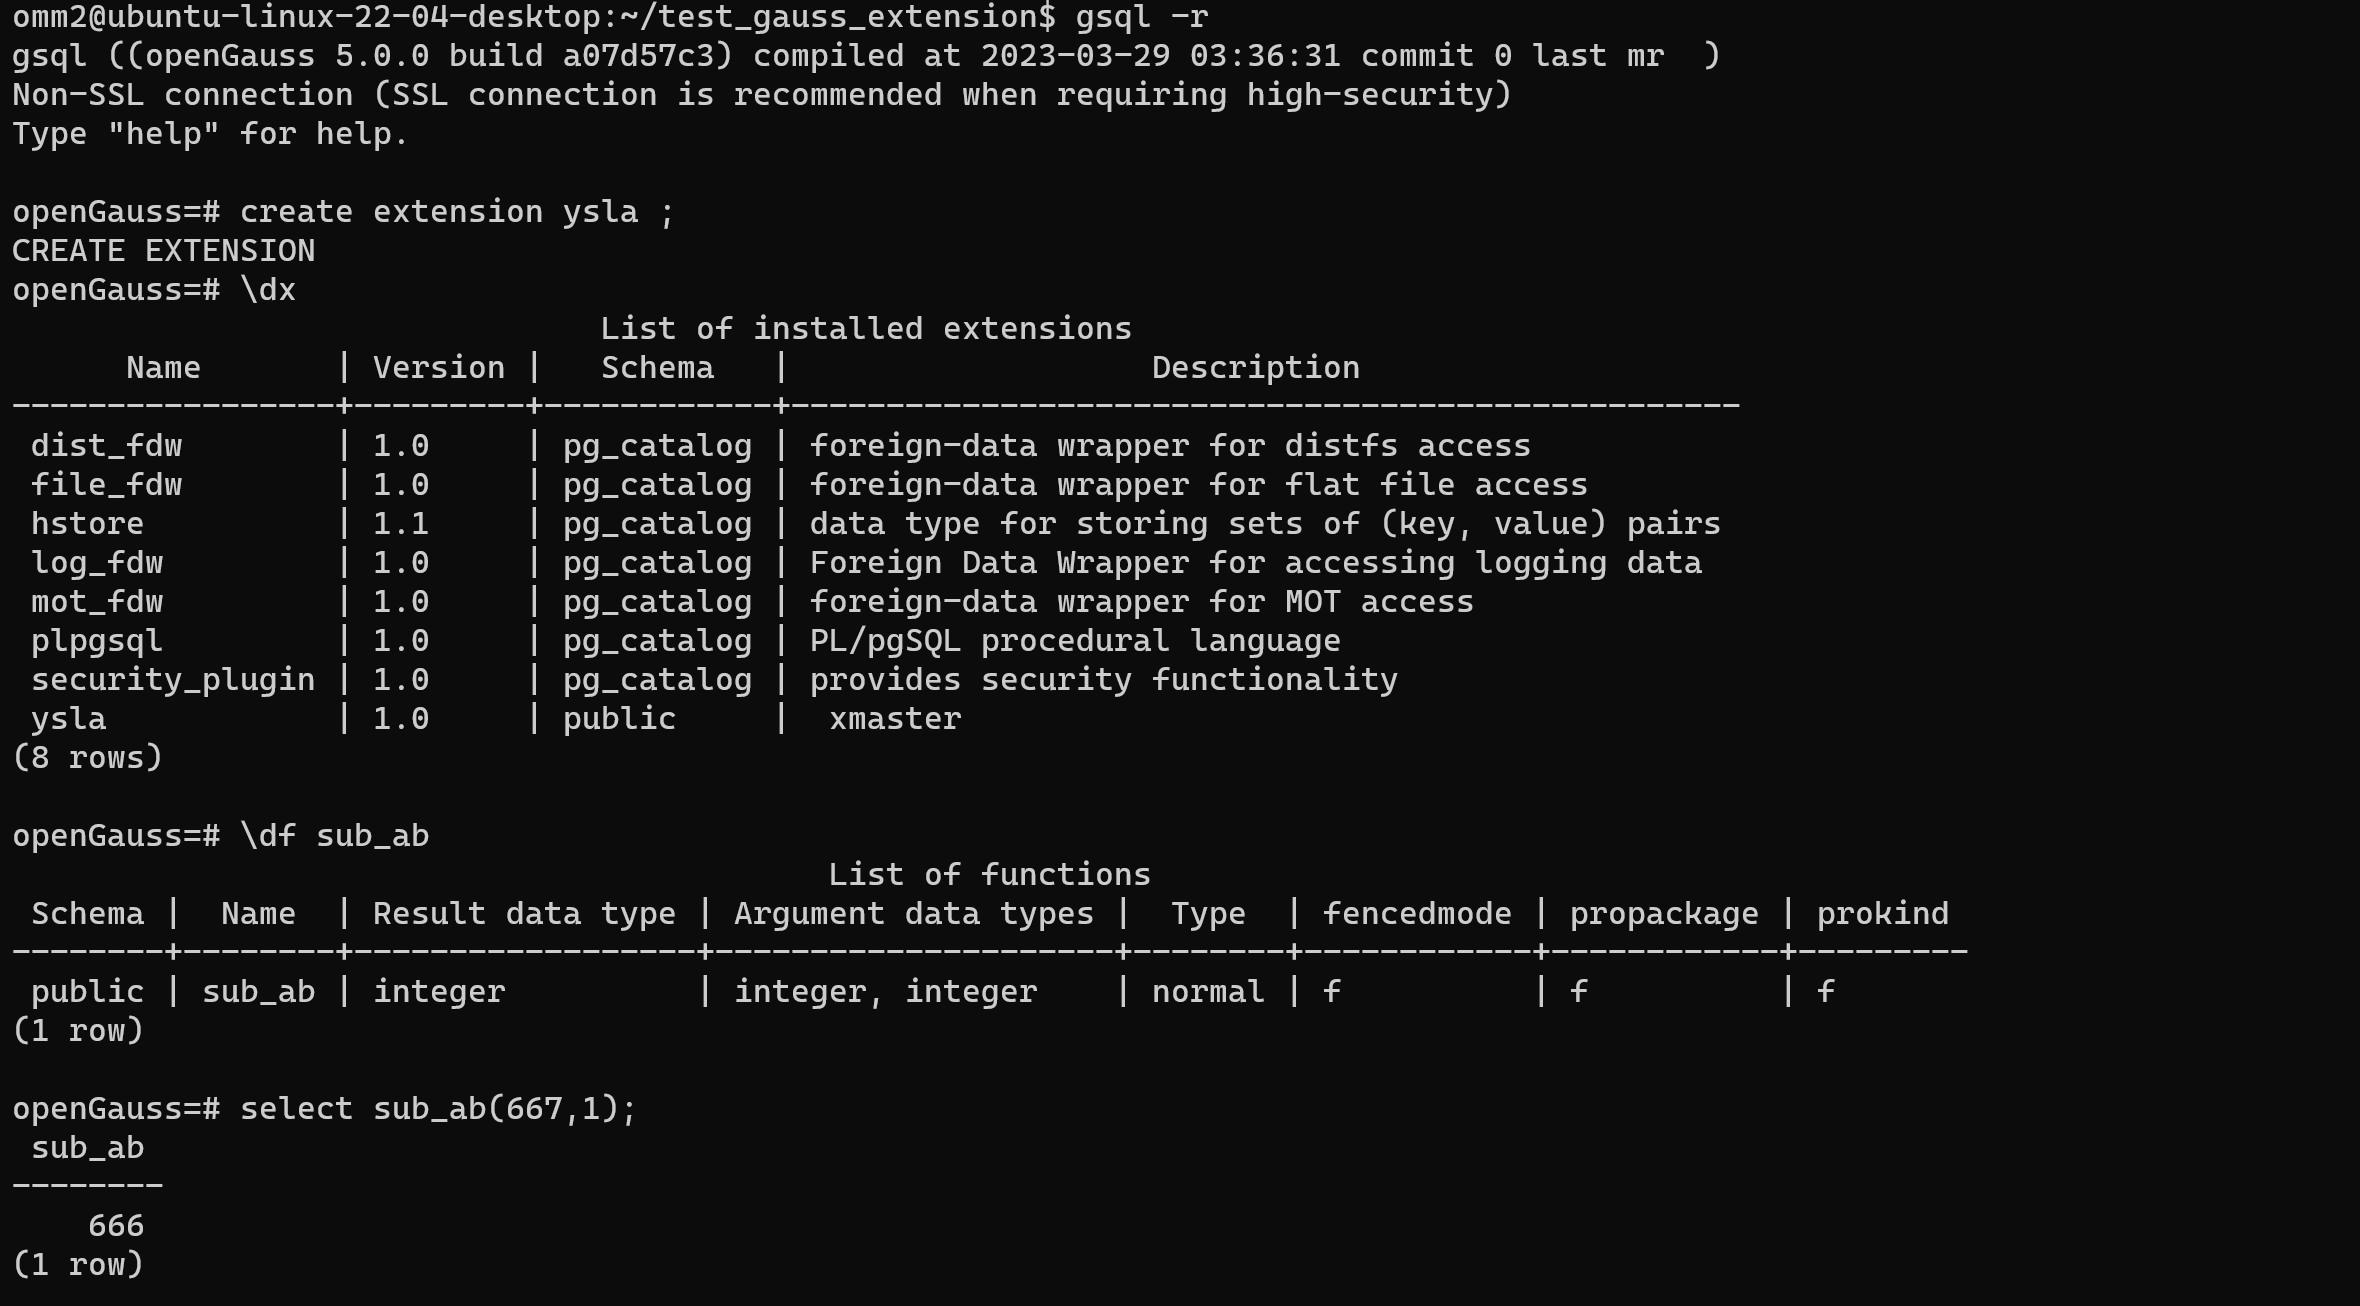Image resolution: width=2360 pixels, height=1306 pixels.
Task: Click the mot_fdw extension name
Action: coord(97,602)
